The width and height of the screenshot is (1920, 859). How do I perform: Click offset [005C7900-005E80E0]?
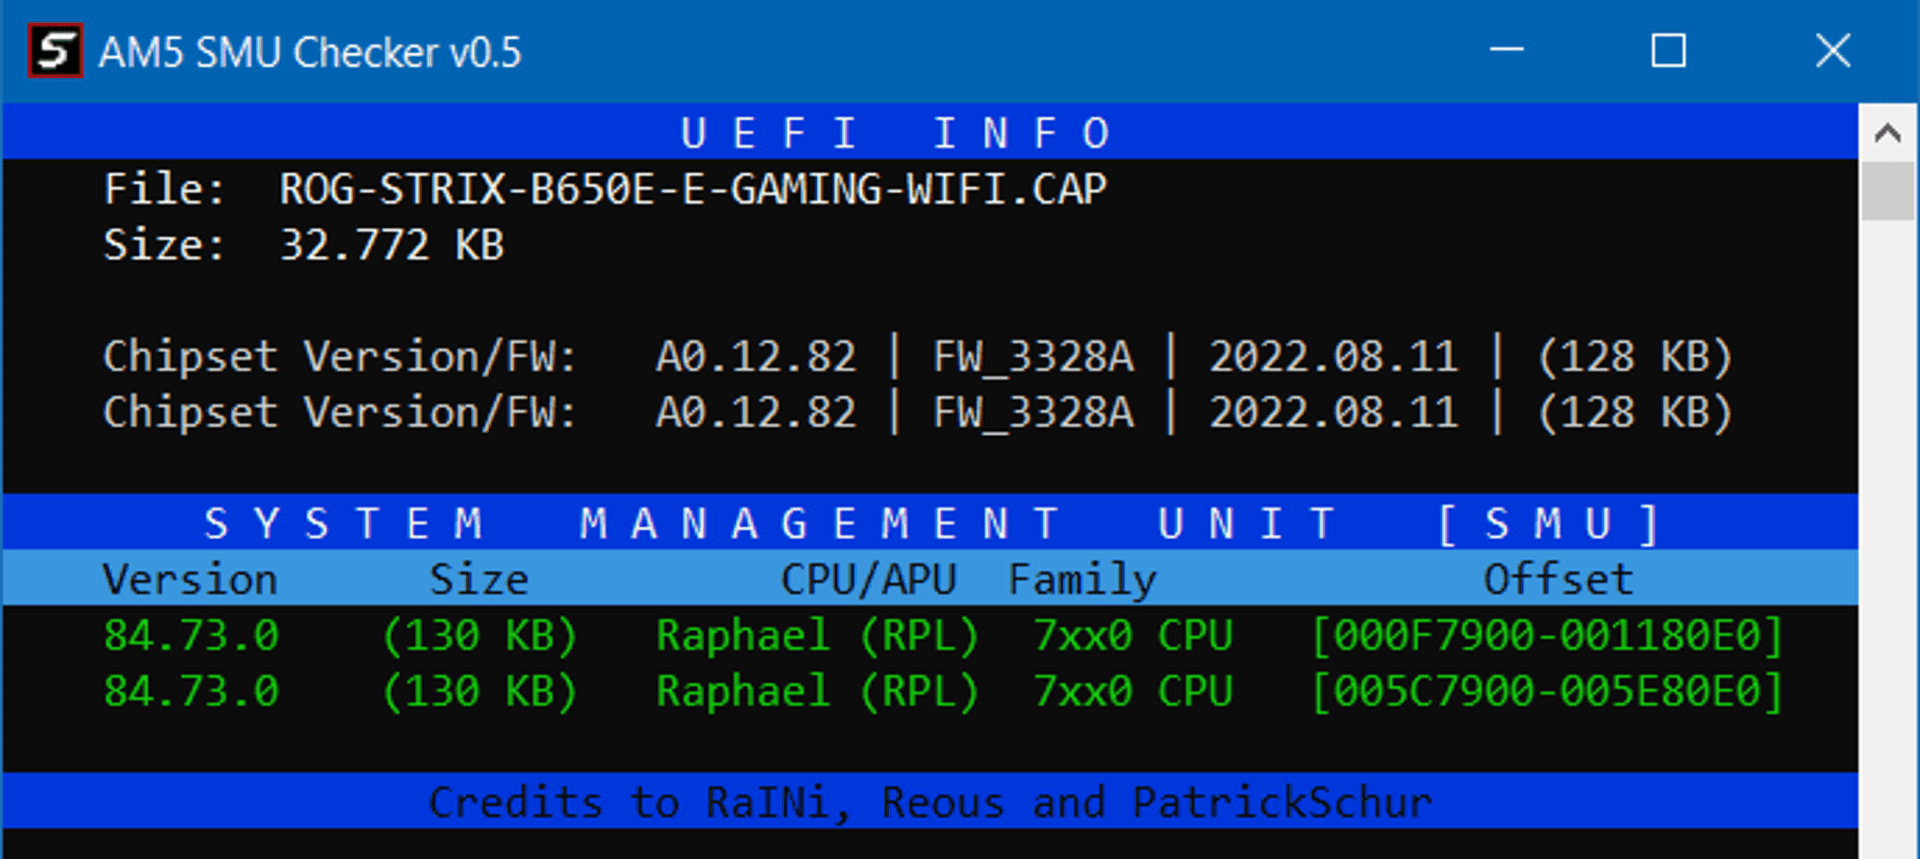coord(1548,692)
